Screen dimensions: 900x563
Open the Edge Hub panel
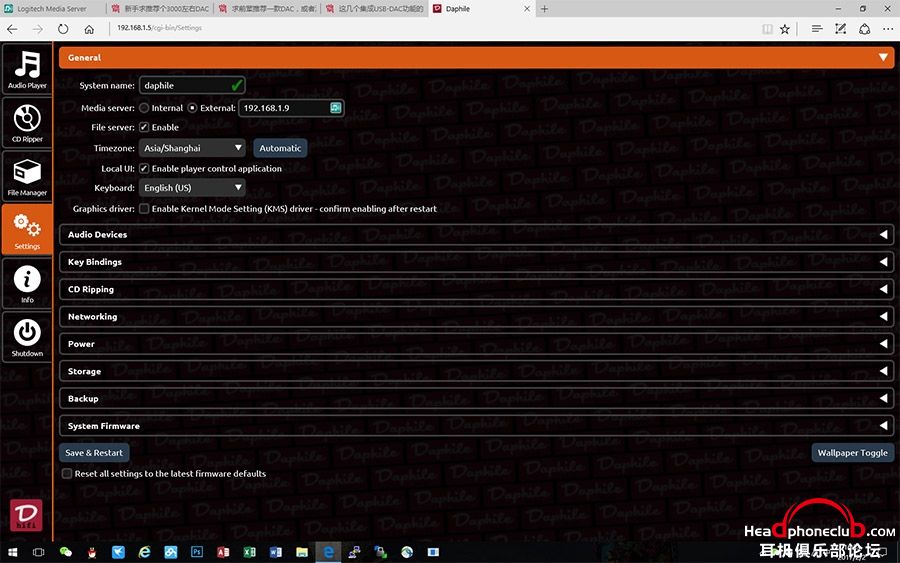point(817,29)
